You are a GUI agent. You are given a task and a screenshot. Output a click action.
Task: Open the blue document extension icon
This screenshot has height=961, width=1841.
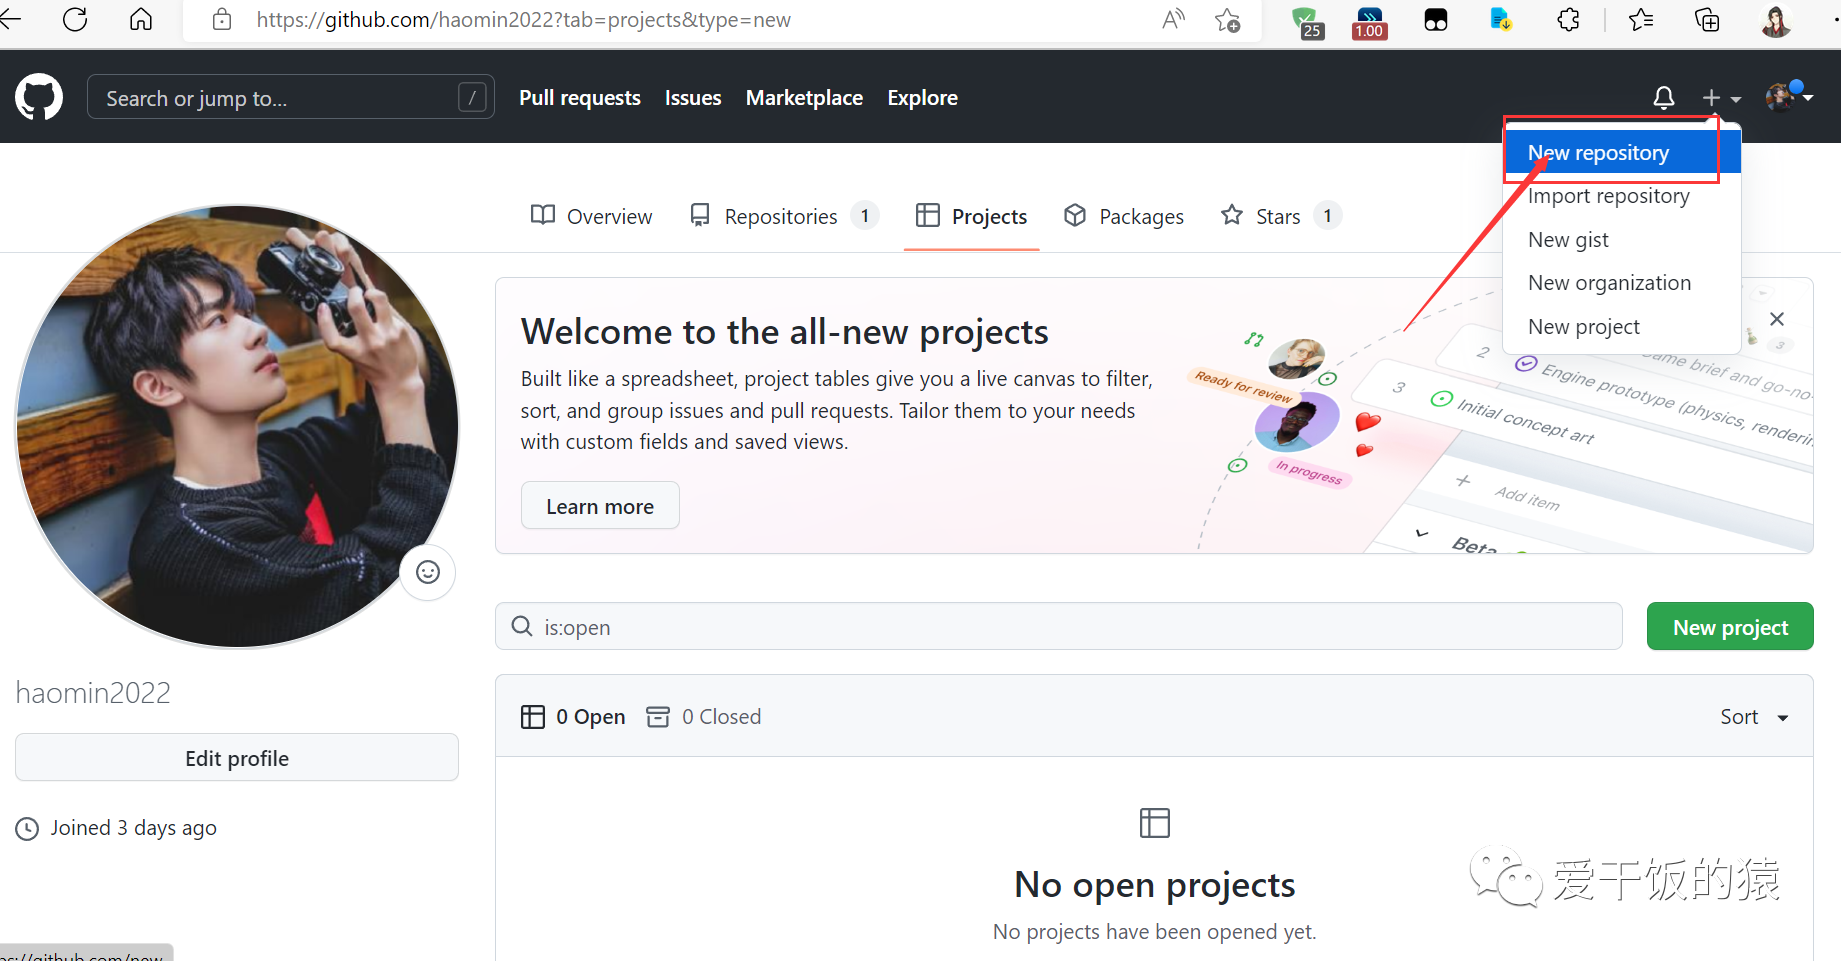pos(1500,19)
